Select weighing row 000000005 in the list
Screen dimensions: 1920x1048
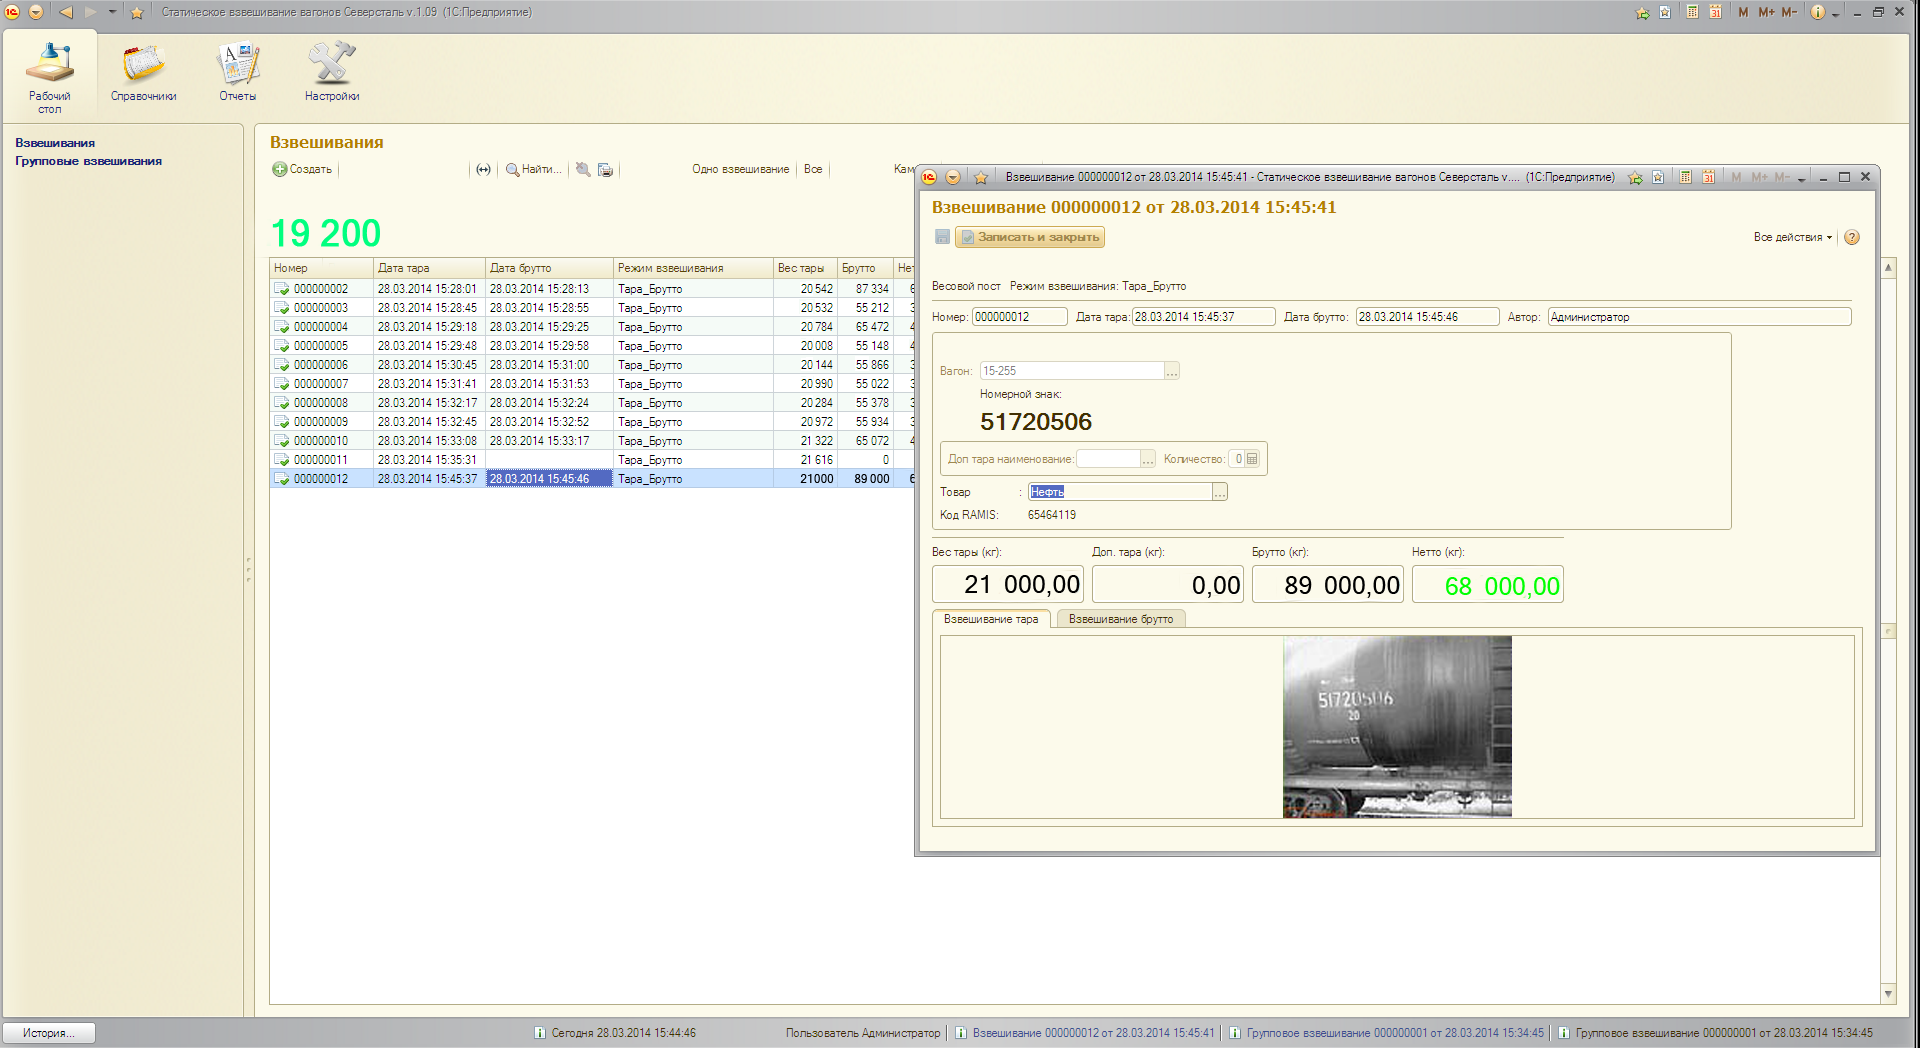tap(321, 346)
